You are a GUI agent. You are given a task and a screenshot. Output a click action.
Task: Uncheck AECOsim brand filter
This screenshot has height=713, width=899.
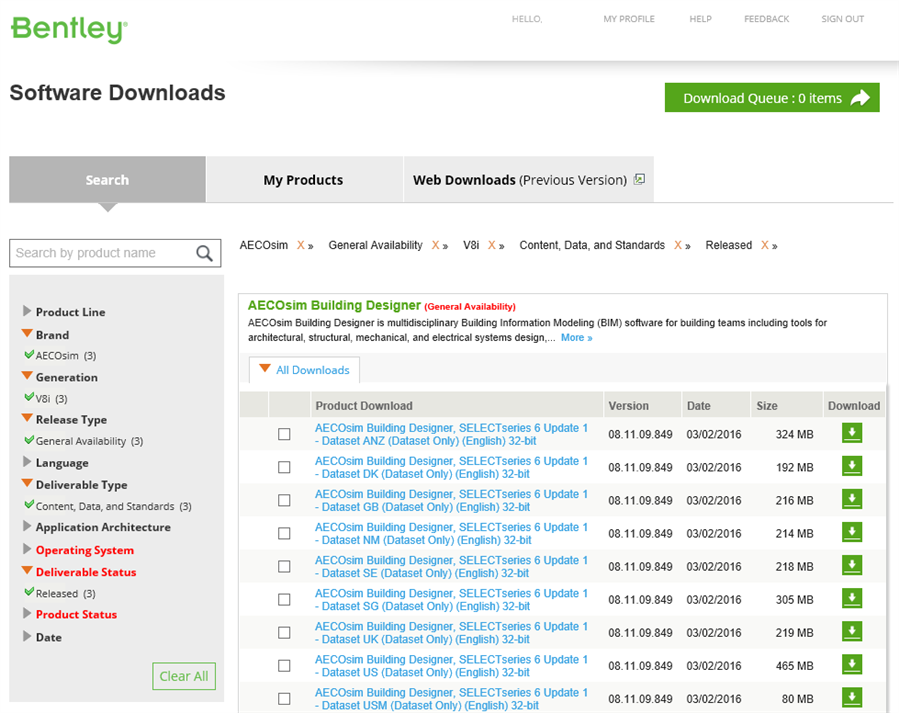[x=29, y=355]
